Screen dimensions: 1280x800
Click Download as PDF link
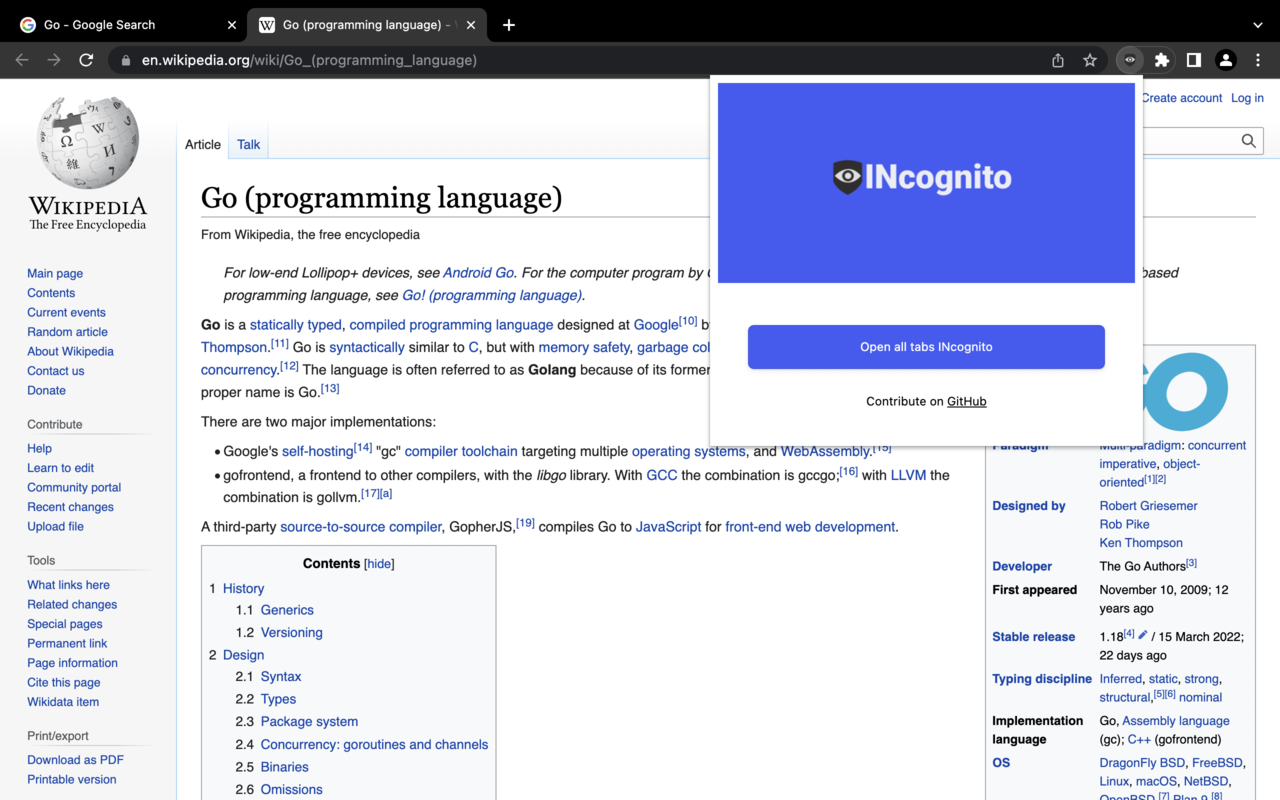click(75, 760)
